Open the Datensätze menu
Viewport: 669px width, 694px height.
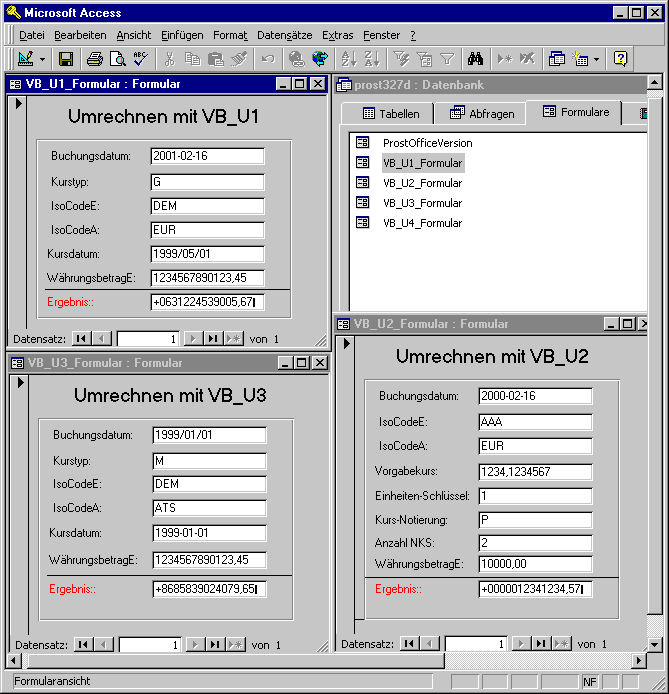pos(285,35)
